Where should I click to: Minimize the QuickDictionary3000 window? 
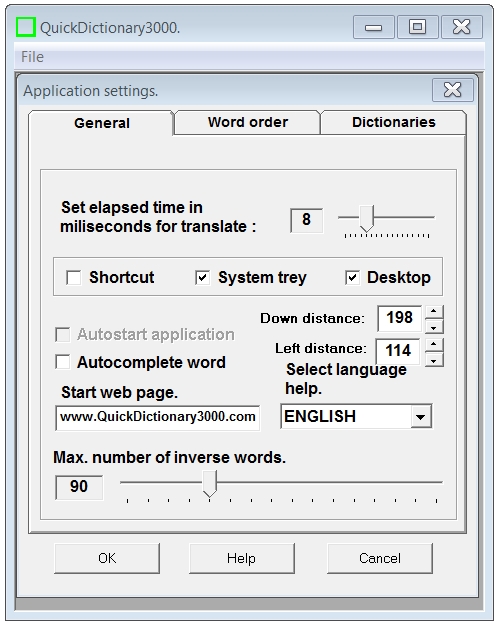pyautogui.click(x=374, y=27)
